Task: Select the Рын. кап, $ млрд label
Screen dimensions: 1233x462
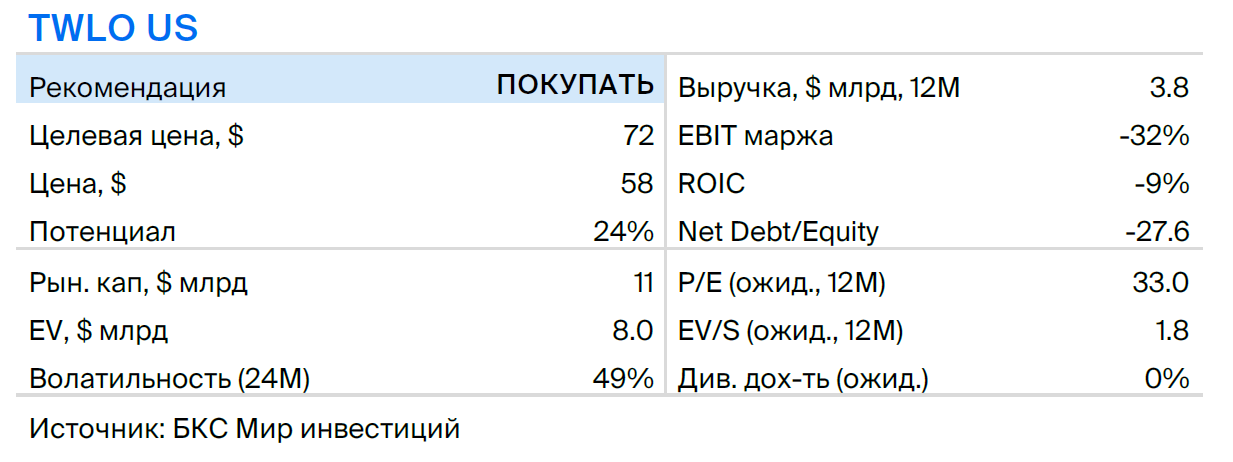Action: [139, 283]
